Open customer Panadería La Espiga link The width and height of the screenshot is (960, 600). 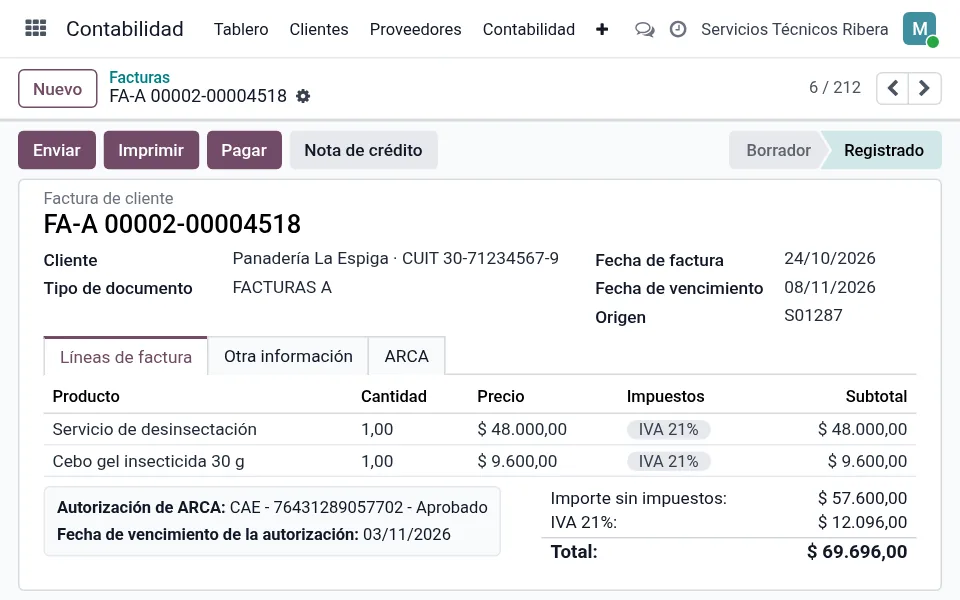point(396,258)
